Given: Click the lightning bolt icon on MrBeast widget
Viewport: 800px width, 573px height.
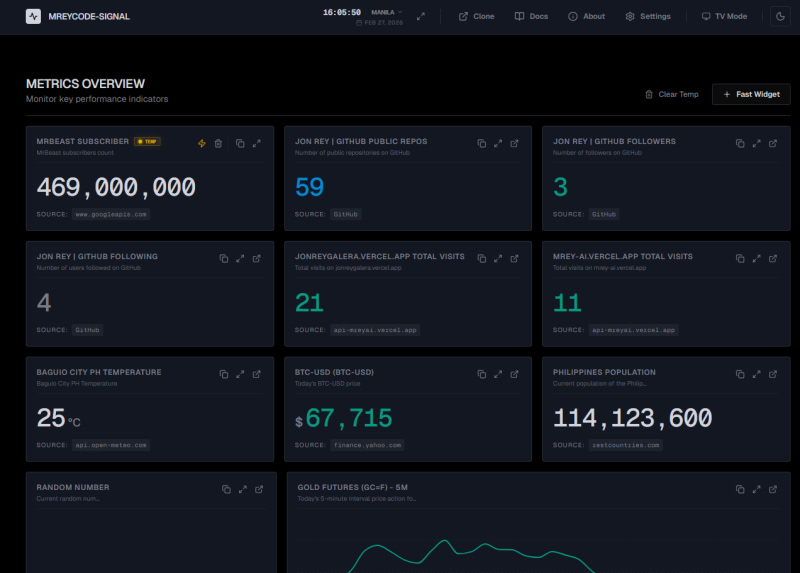Looking at the screenshot, I should [202, 143].
